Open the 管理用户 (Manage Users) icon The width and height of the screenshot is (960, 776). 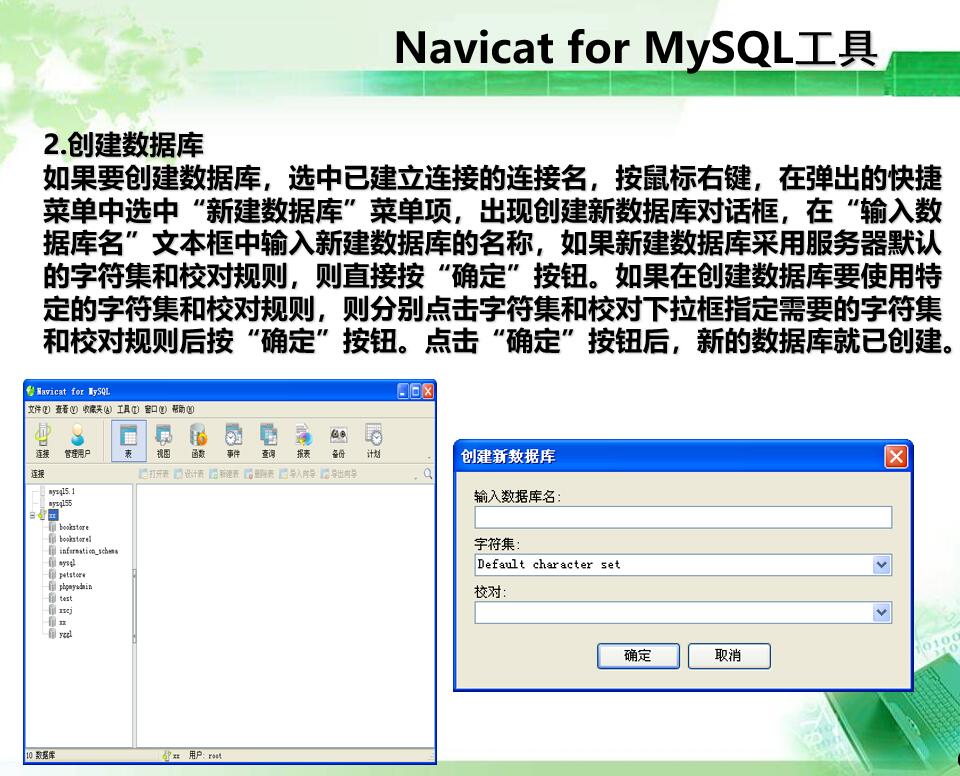tap(77, 440)
